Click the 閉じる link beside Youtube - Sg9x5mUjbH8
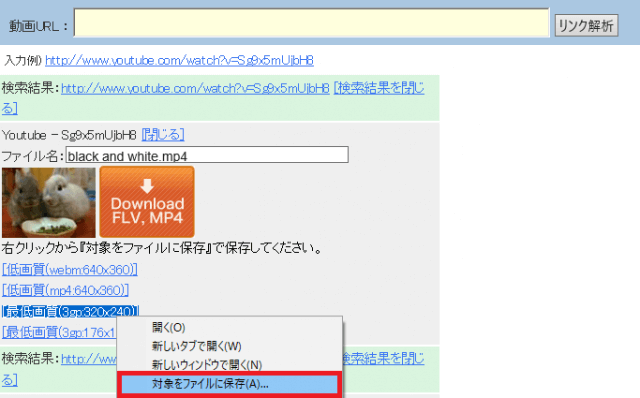 (163, 135)
